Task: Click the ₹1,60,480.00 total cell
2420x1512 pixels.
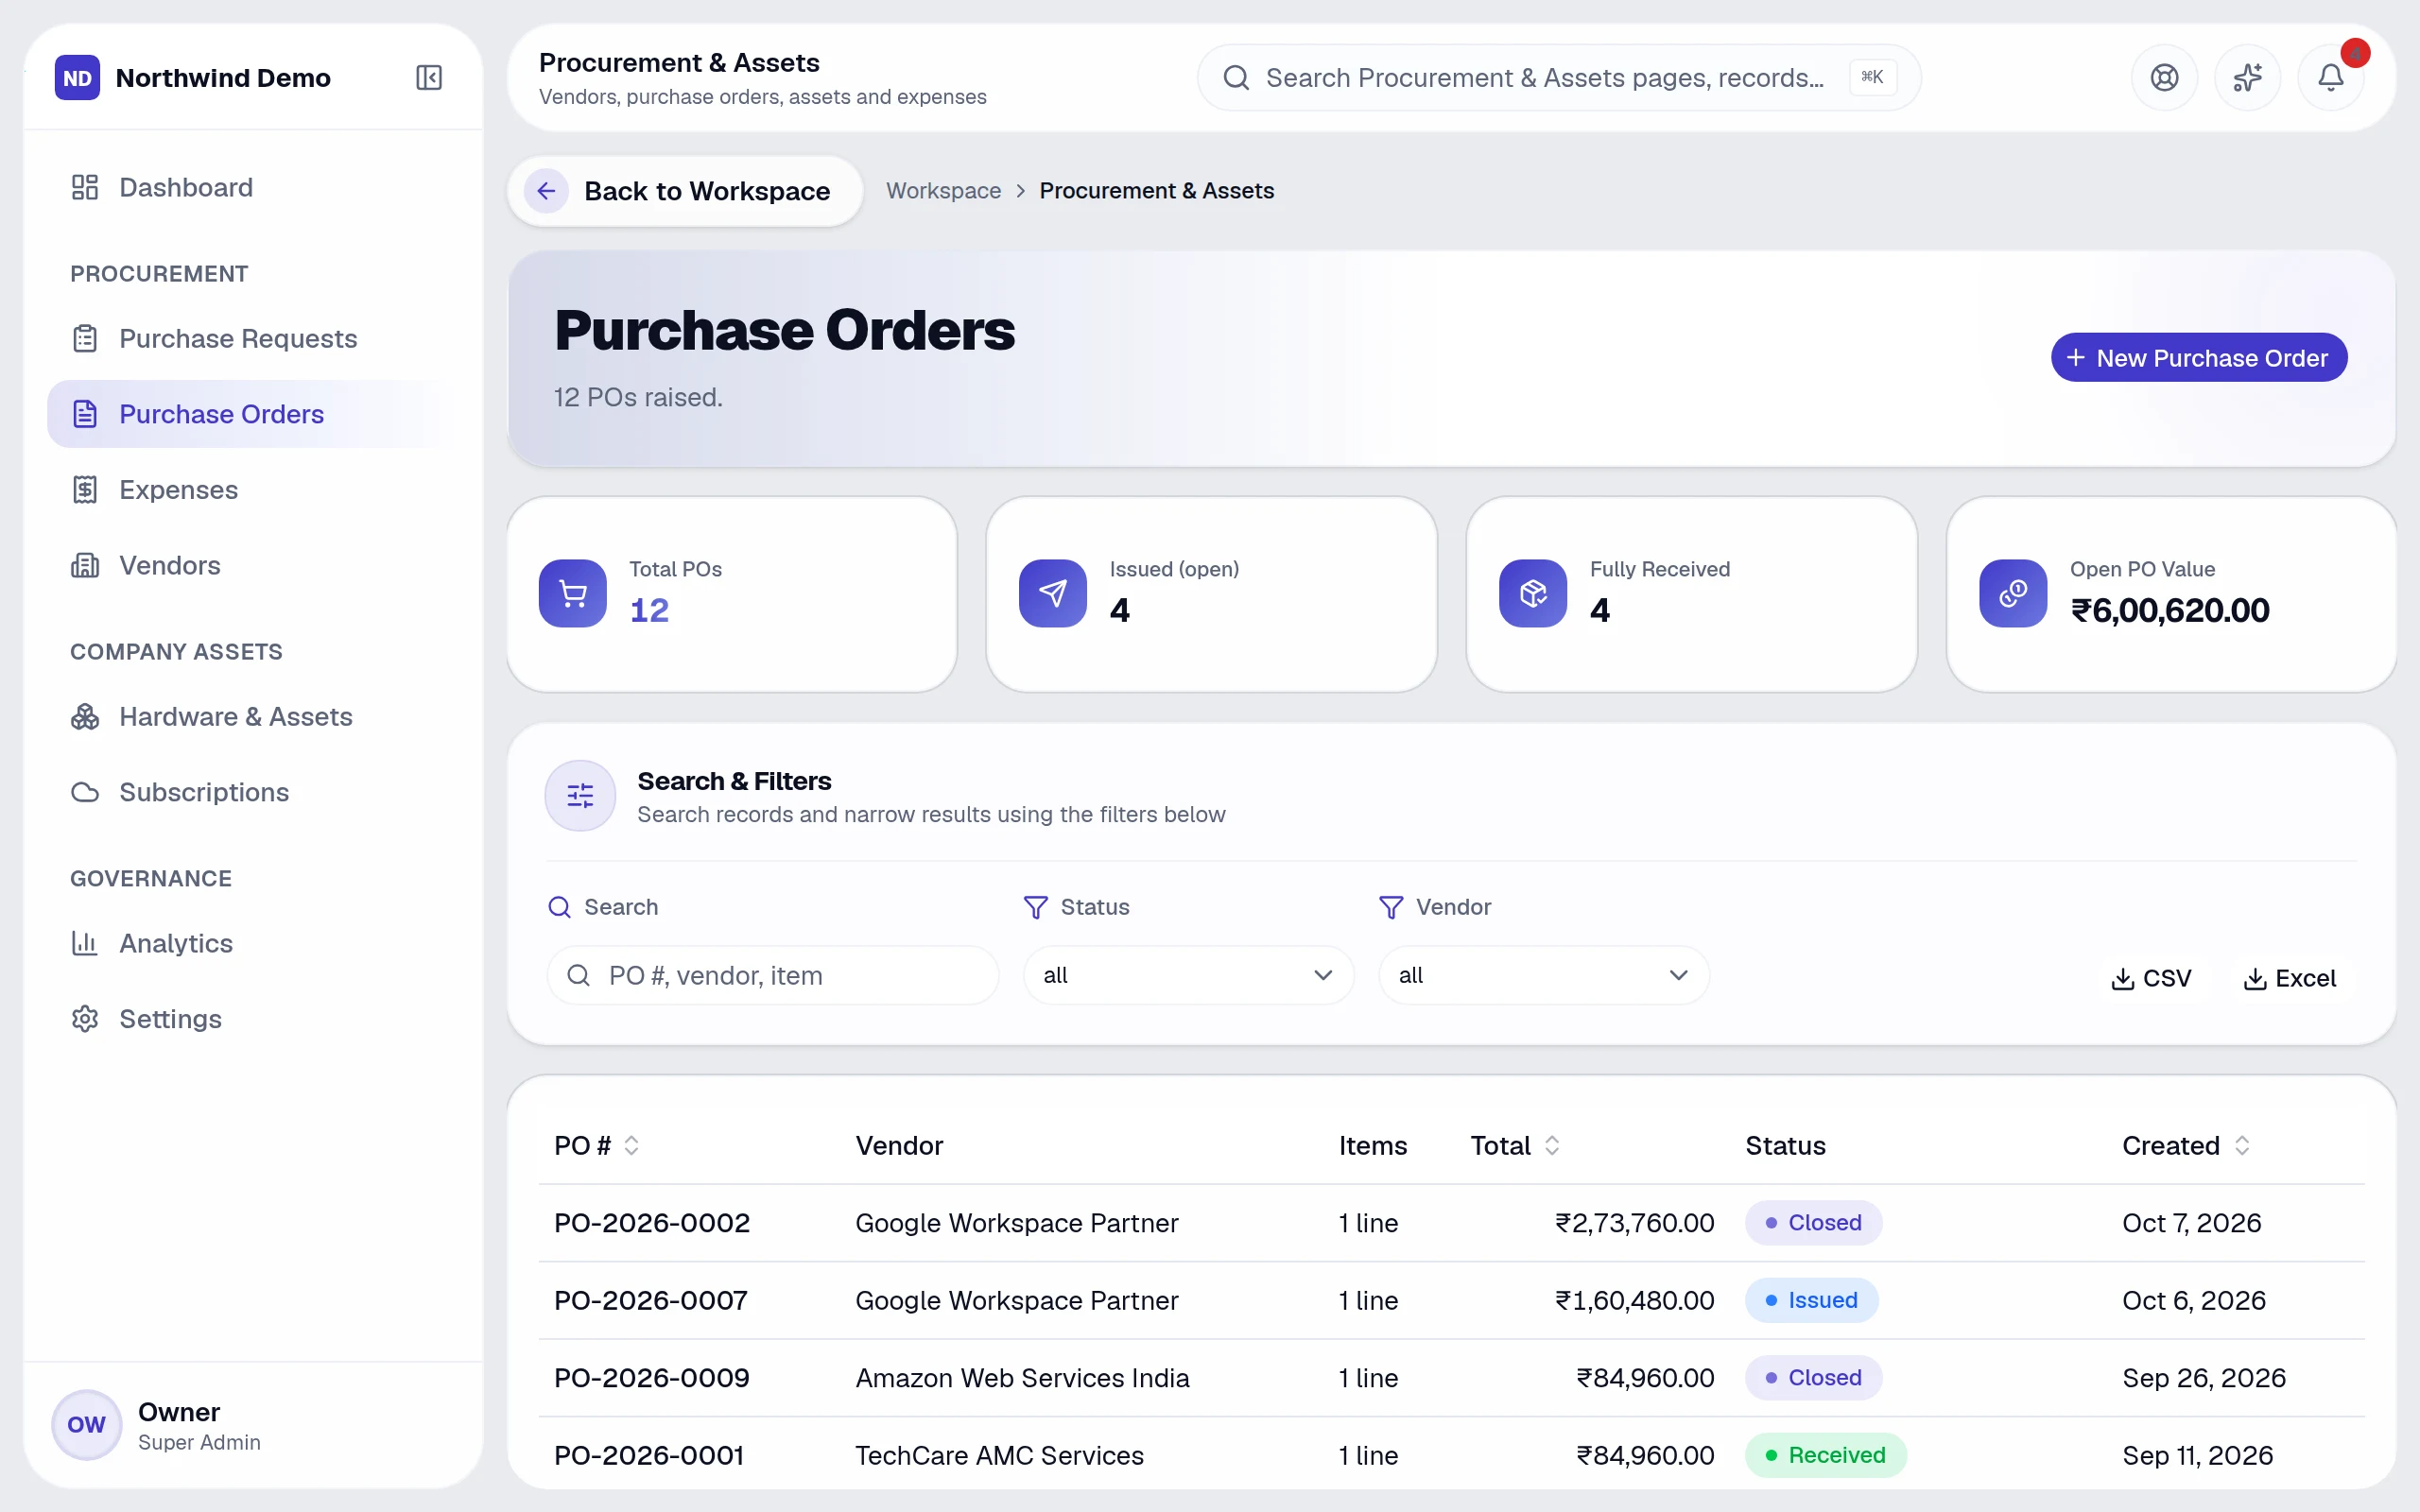Action: pyautogui.click(x=1634, y=1300)
